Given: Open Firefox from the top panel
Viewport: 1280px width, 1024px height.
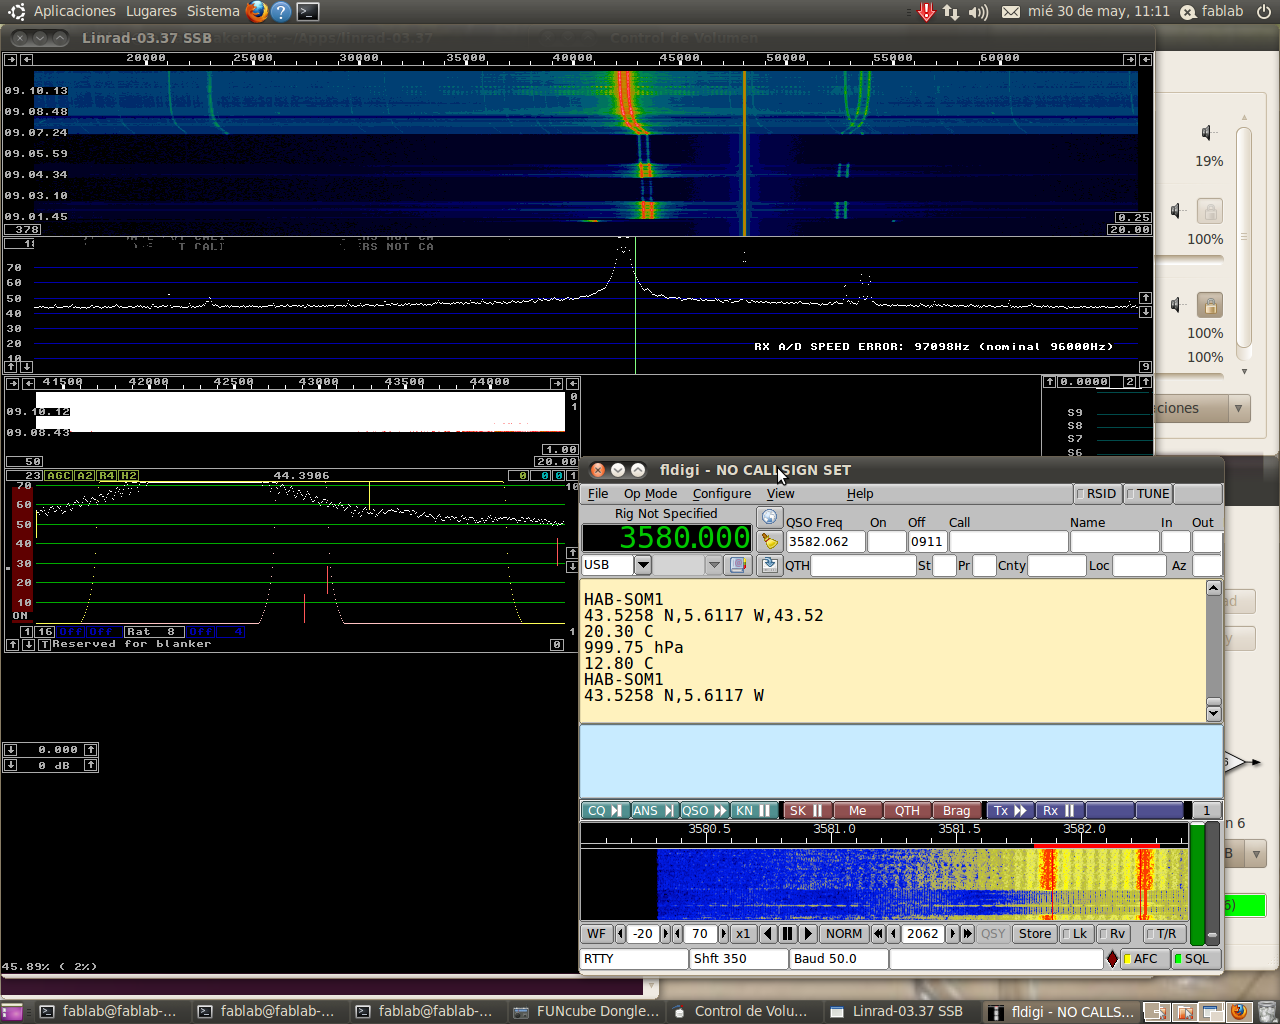Looking at the screenshot, I should point(257,12).
